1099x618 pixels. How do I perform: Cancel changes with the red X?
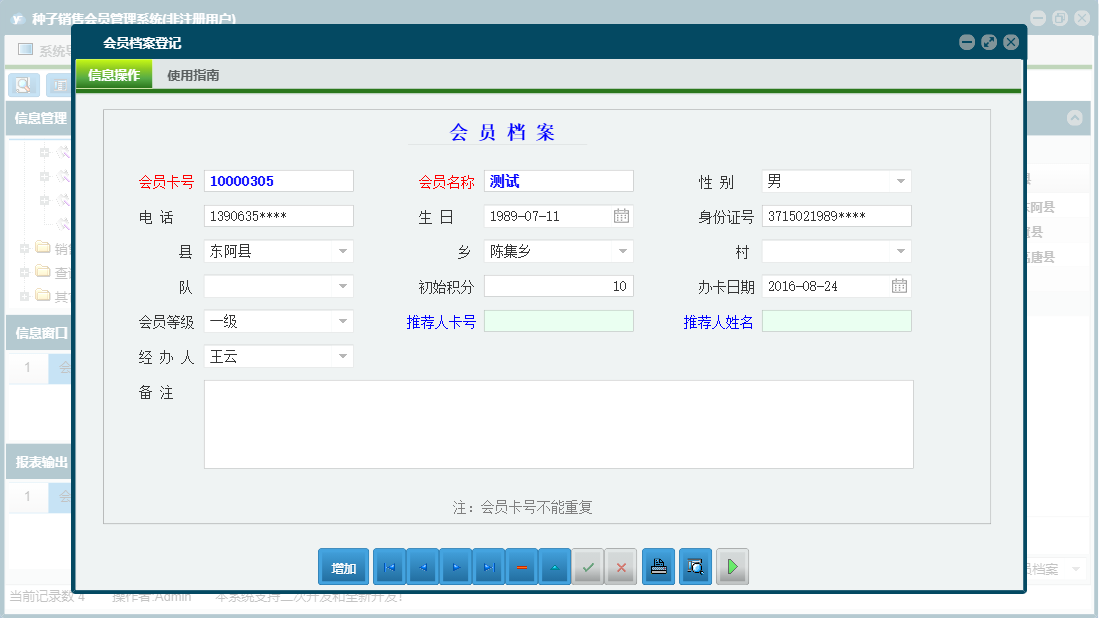tap(620, 567)
